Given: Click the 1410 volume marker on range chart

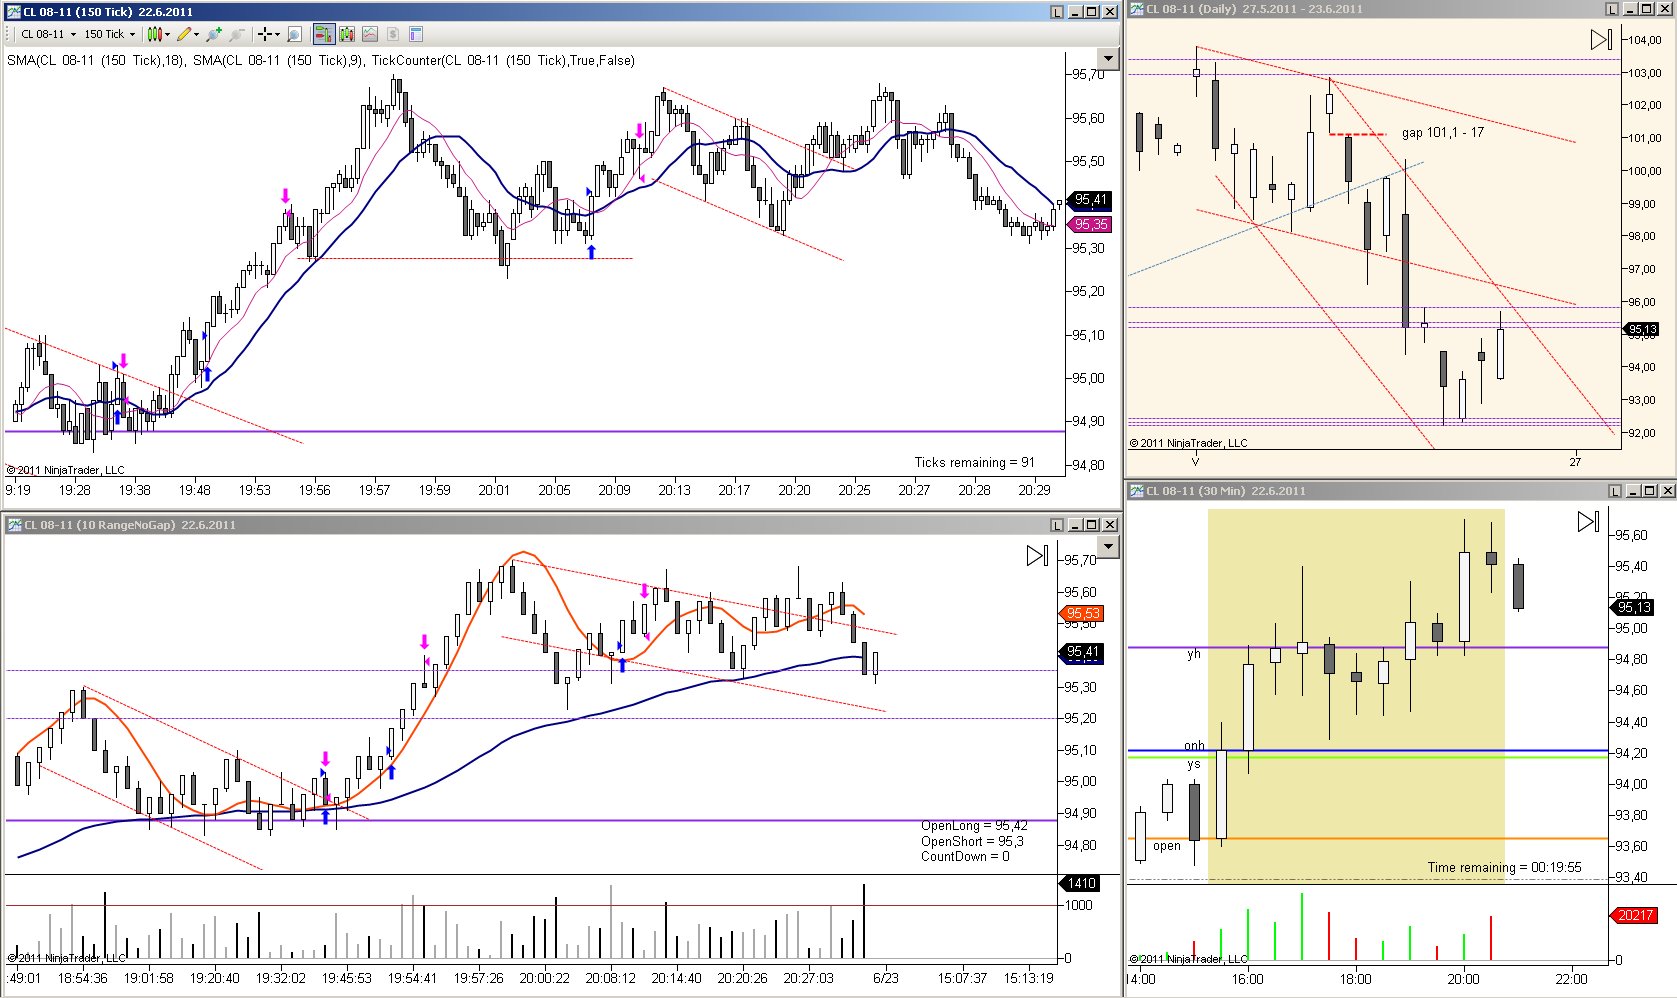Looking at the screenshot, I should (x=1081, y=883).
